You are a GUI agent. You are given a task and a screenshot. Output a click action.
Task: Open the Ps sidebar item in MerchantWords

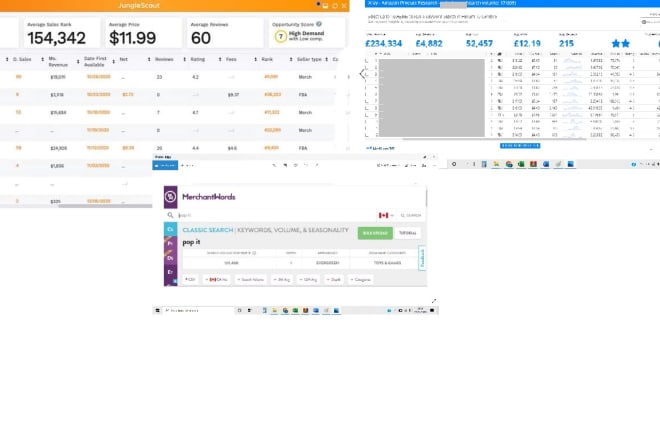(170, 243)
